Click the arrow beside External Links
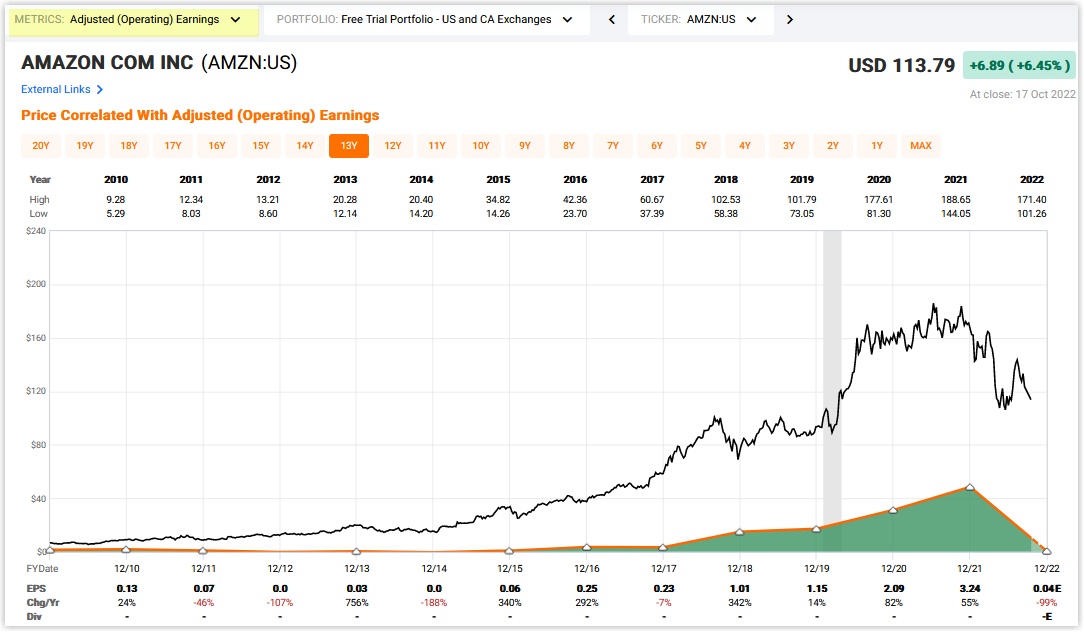This screenshot has height=632, width=1084. coord(100,90)
